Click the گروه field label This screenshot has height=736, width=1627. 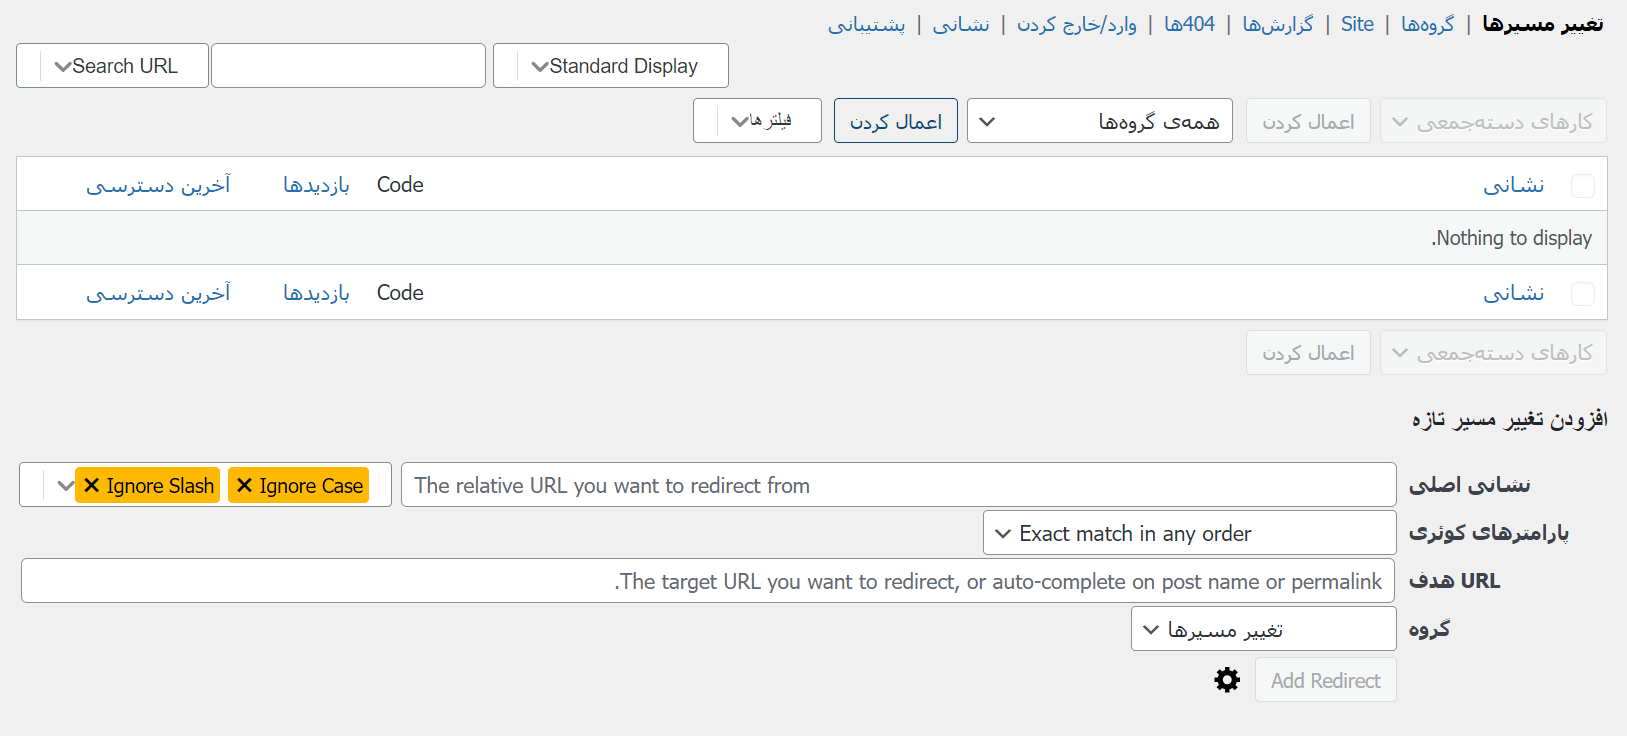coord(1429,629)
